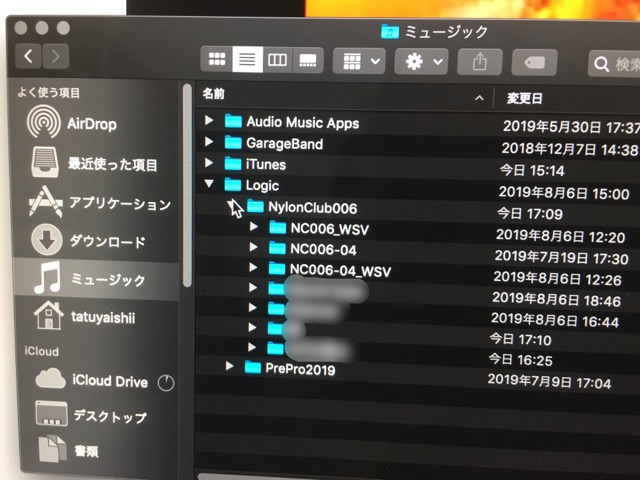Select the iTunes folder icon
The width and height of the screenshot is (640, 480).
(x=233, y=164)
